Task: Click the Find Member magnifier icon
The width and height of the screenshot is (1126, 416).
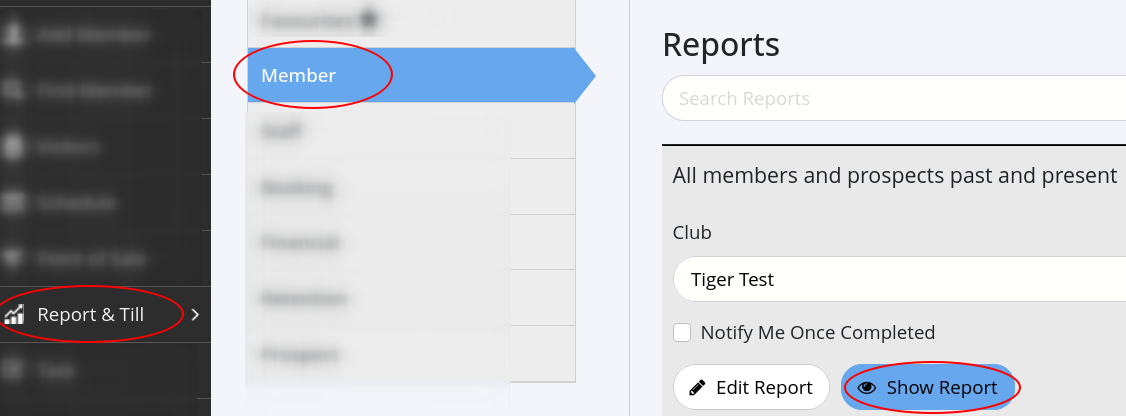Action: pyautogui.click(x=14, y=91)
